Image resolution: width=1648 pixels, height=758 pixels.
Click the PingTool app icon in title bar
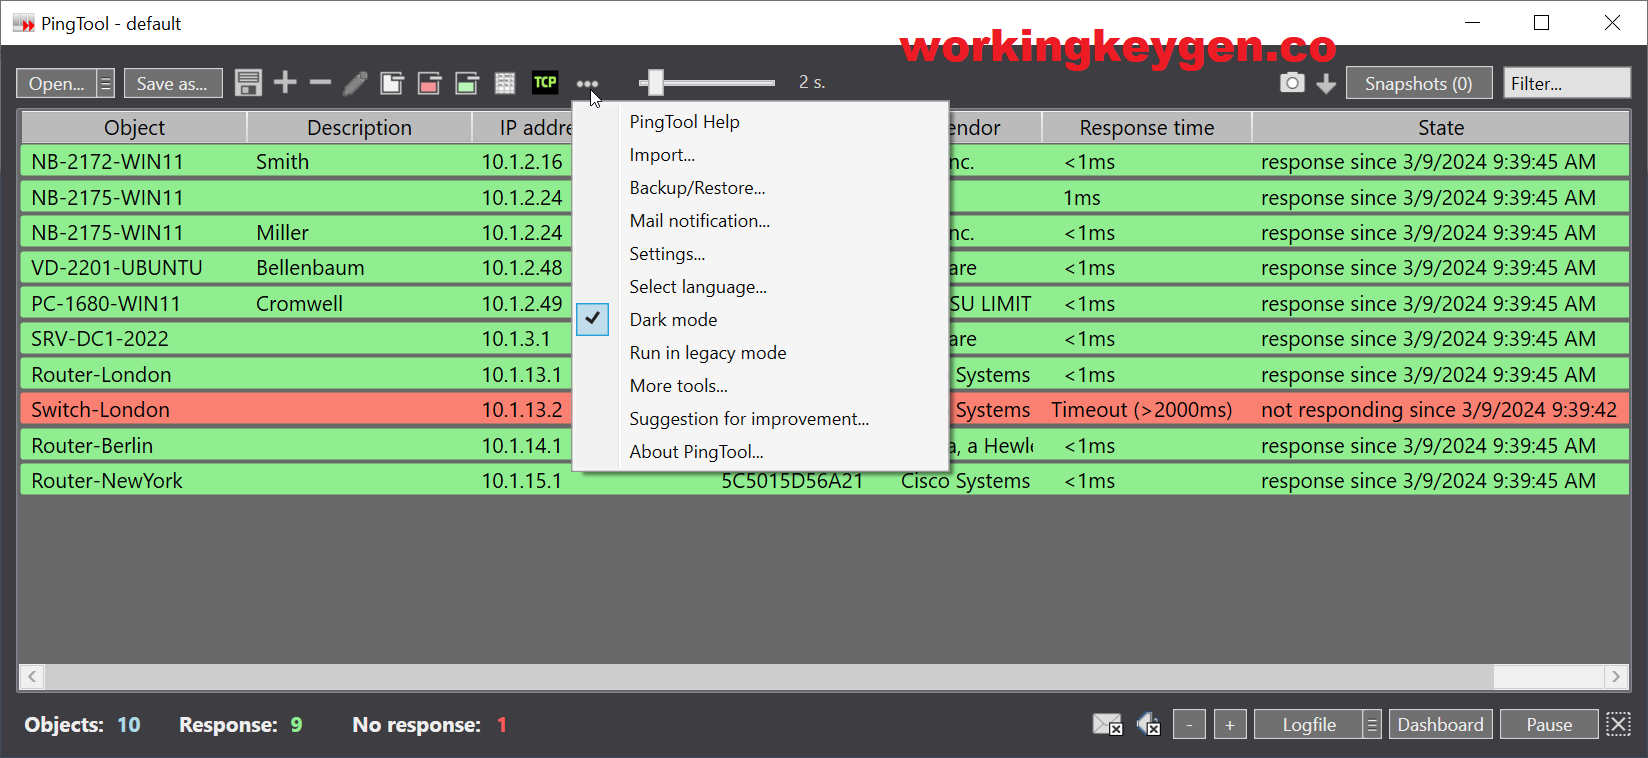point(23,23)
